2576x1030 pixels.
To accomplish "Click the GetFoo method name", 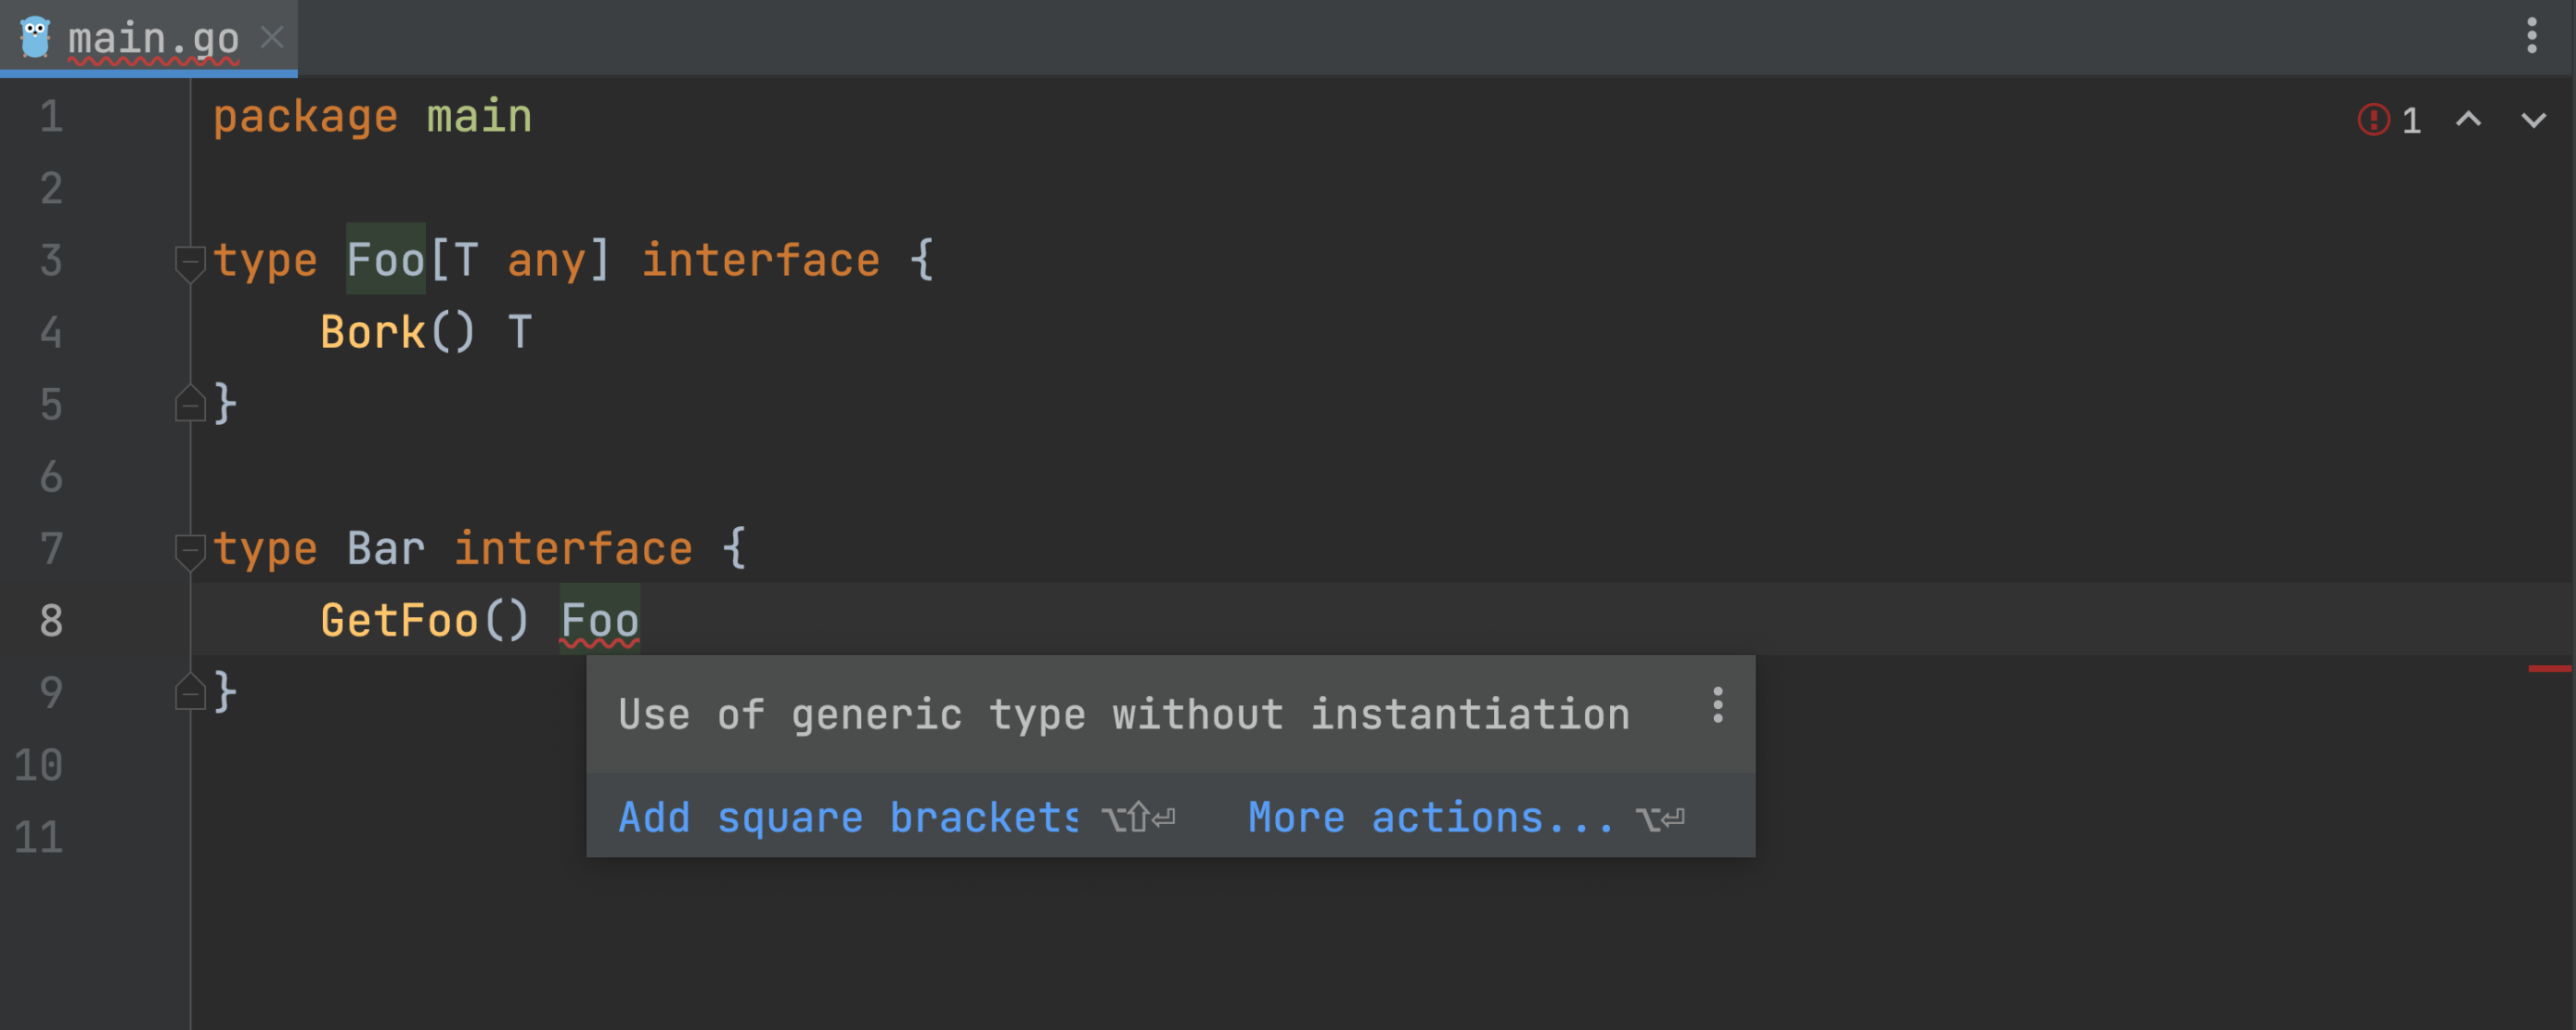I will (x=399, y=621).
